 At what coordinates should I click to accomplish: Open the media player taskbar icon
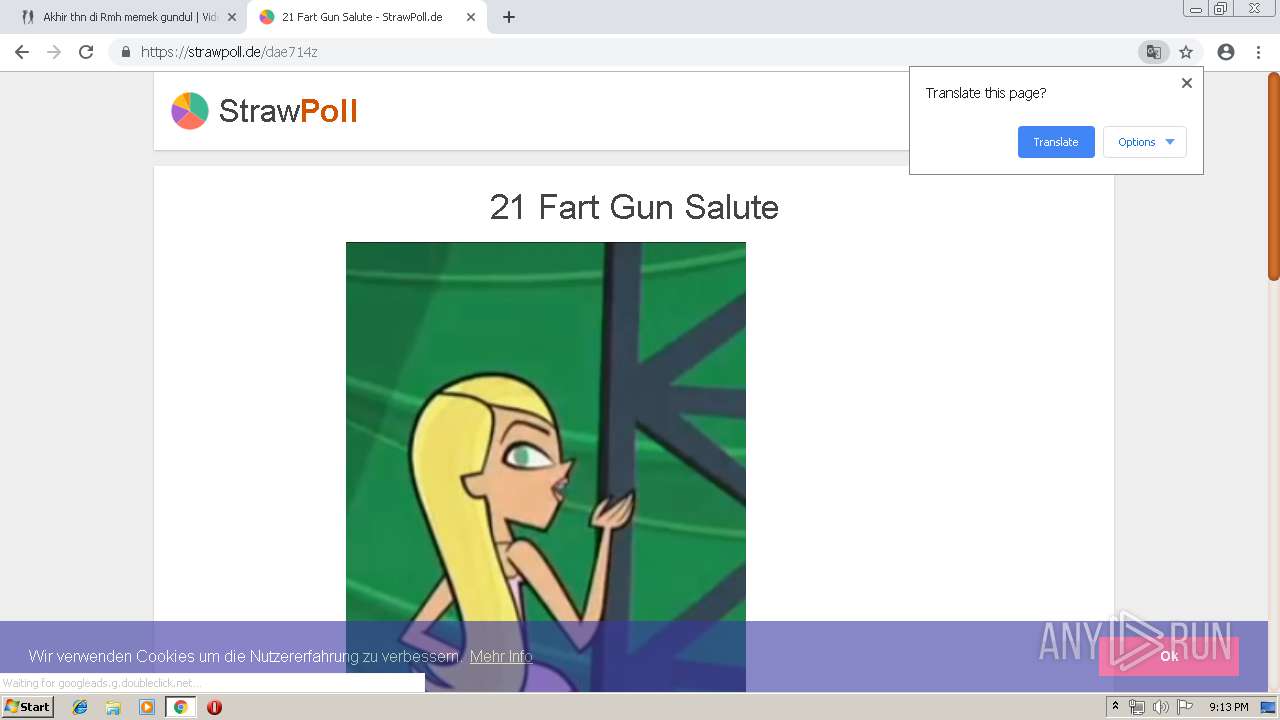(x=147, y=707)
